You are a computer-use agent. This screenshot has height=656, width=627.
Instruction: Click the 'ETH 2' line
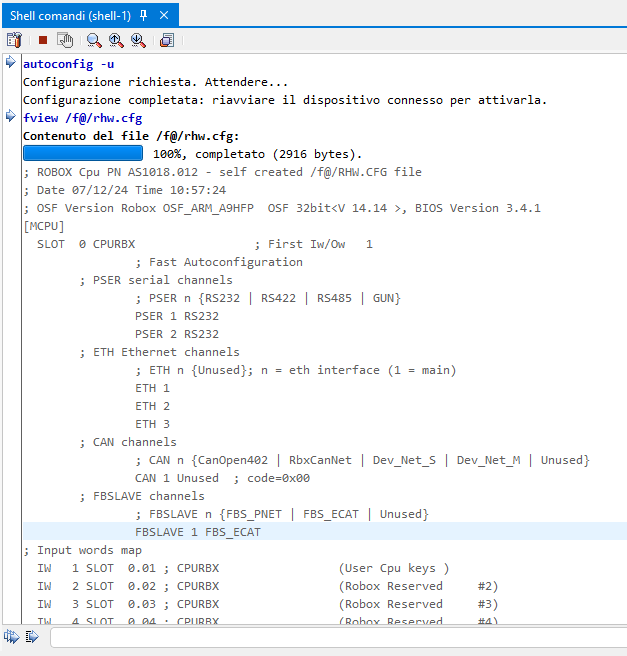(152, 406)
